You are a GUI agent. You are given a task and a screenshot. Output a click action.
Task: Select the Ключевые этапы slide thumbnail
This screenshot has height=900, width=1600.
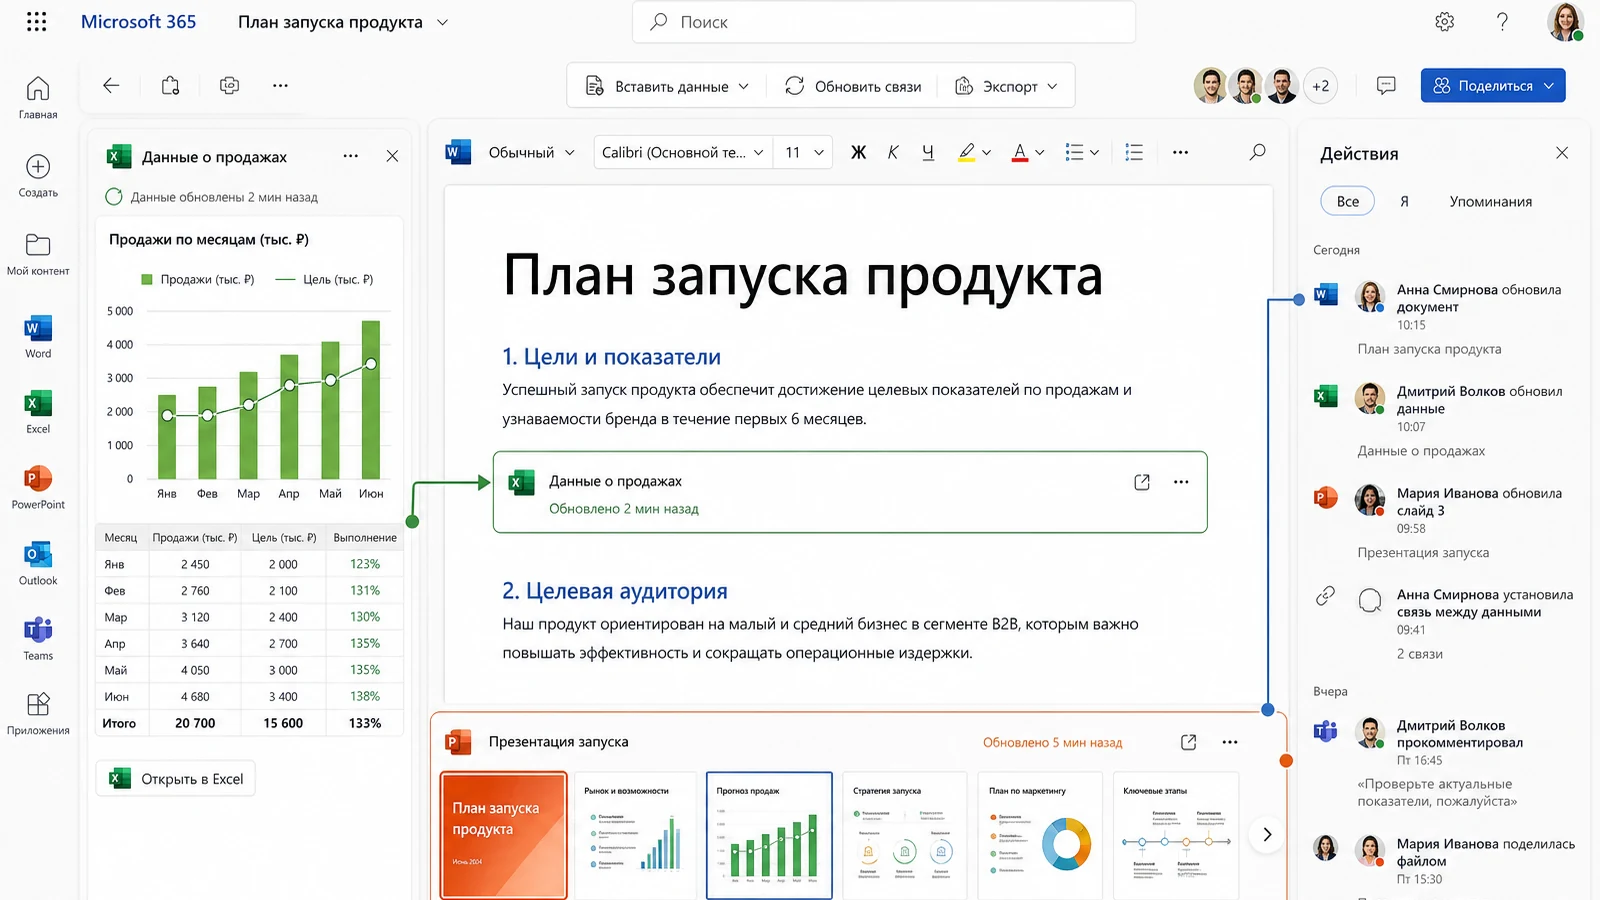1176,835
